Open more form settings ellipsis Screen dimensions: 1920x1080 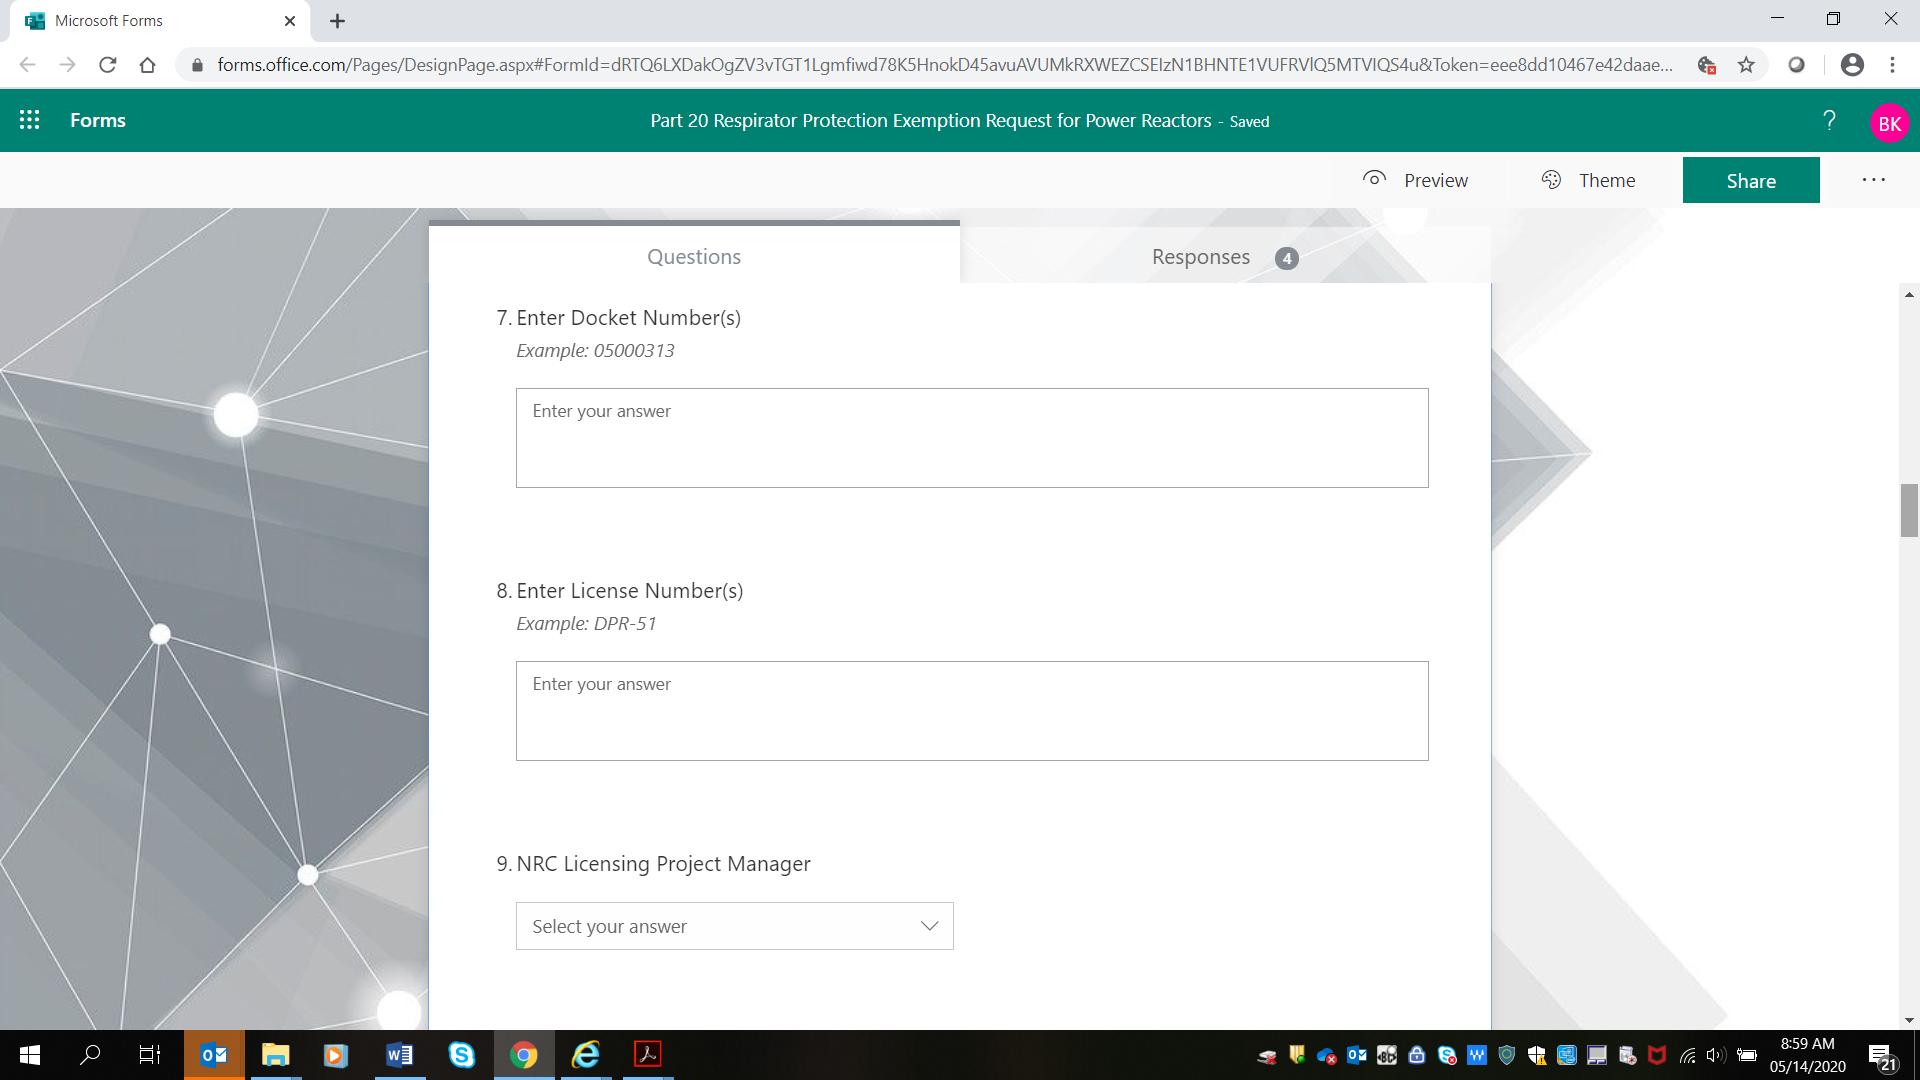[x=1873, y=180]
